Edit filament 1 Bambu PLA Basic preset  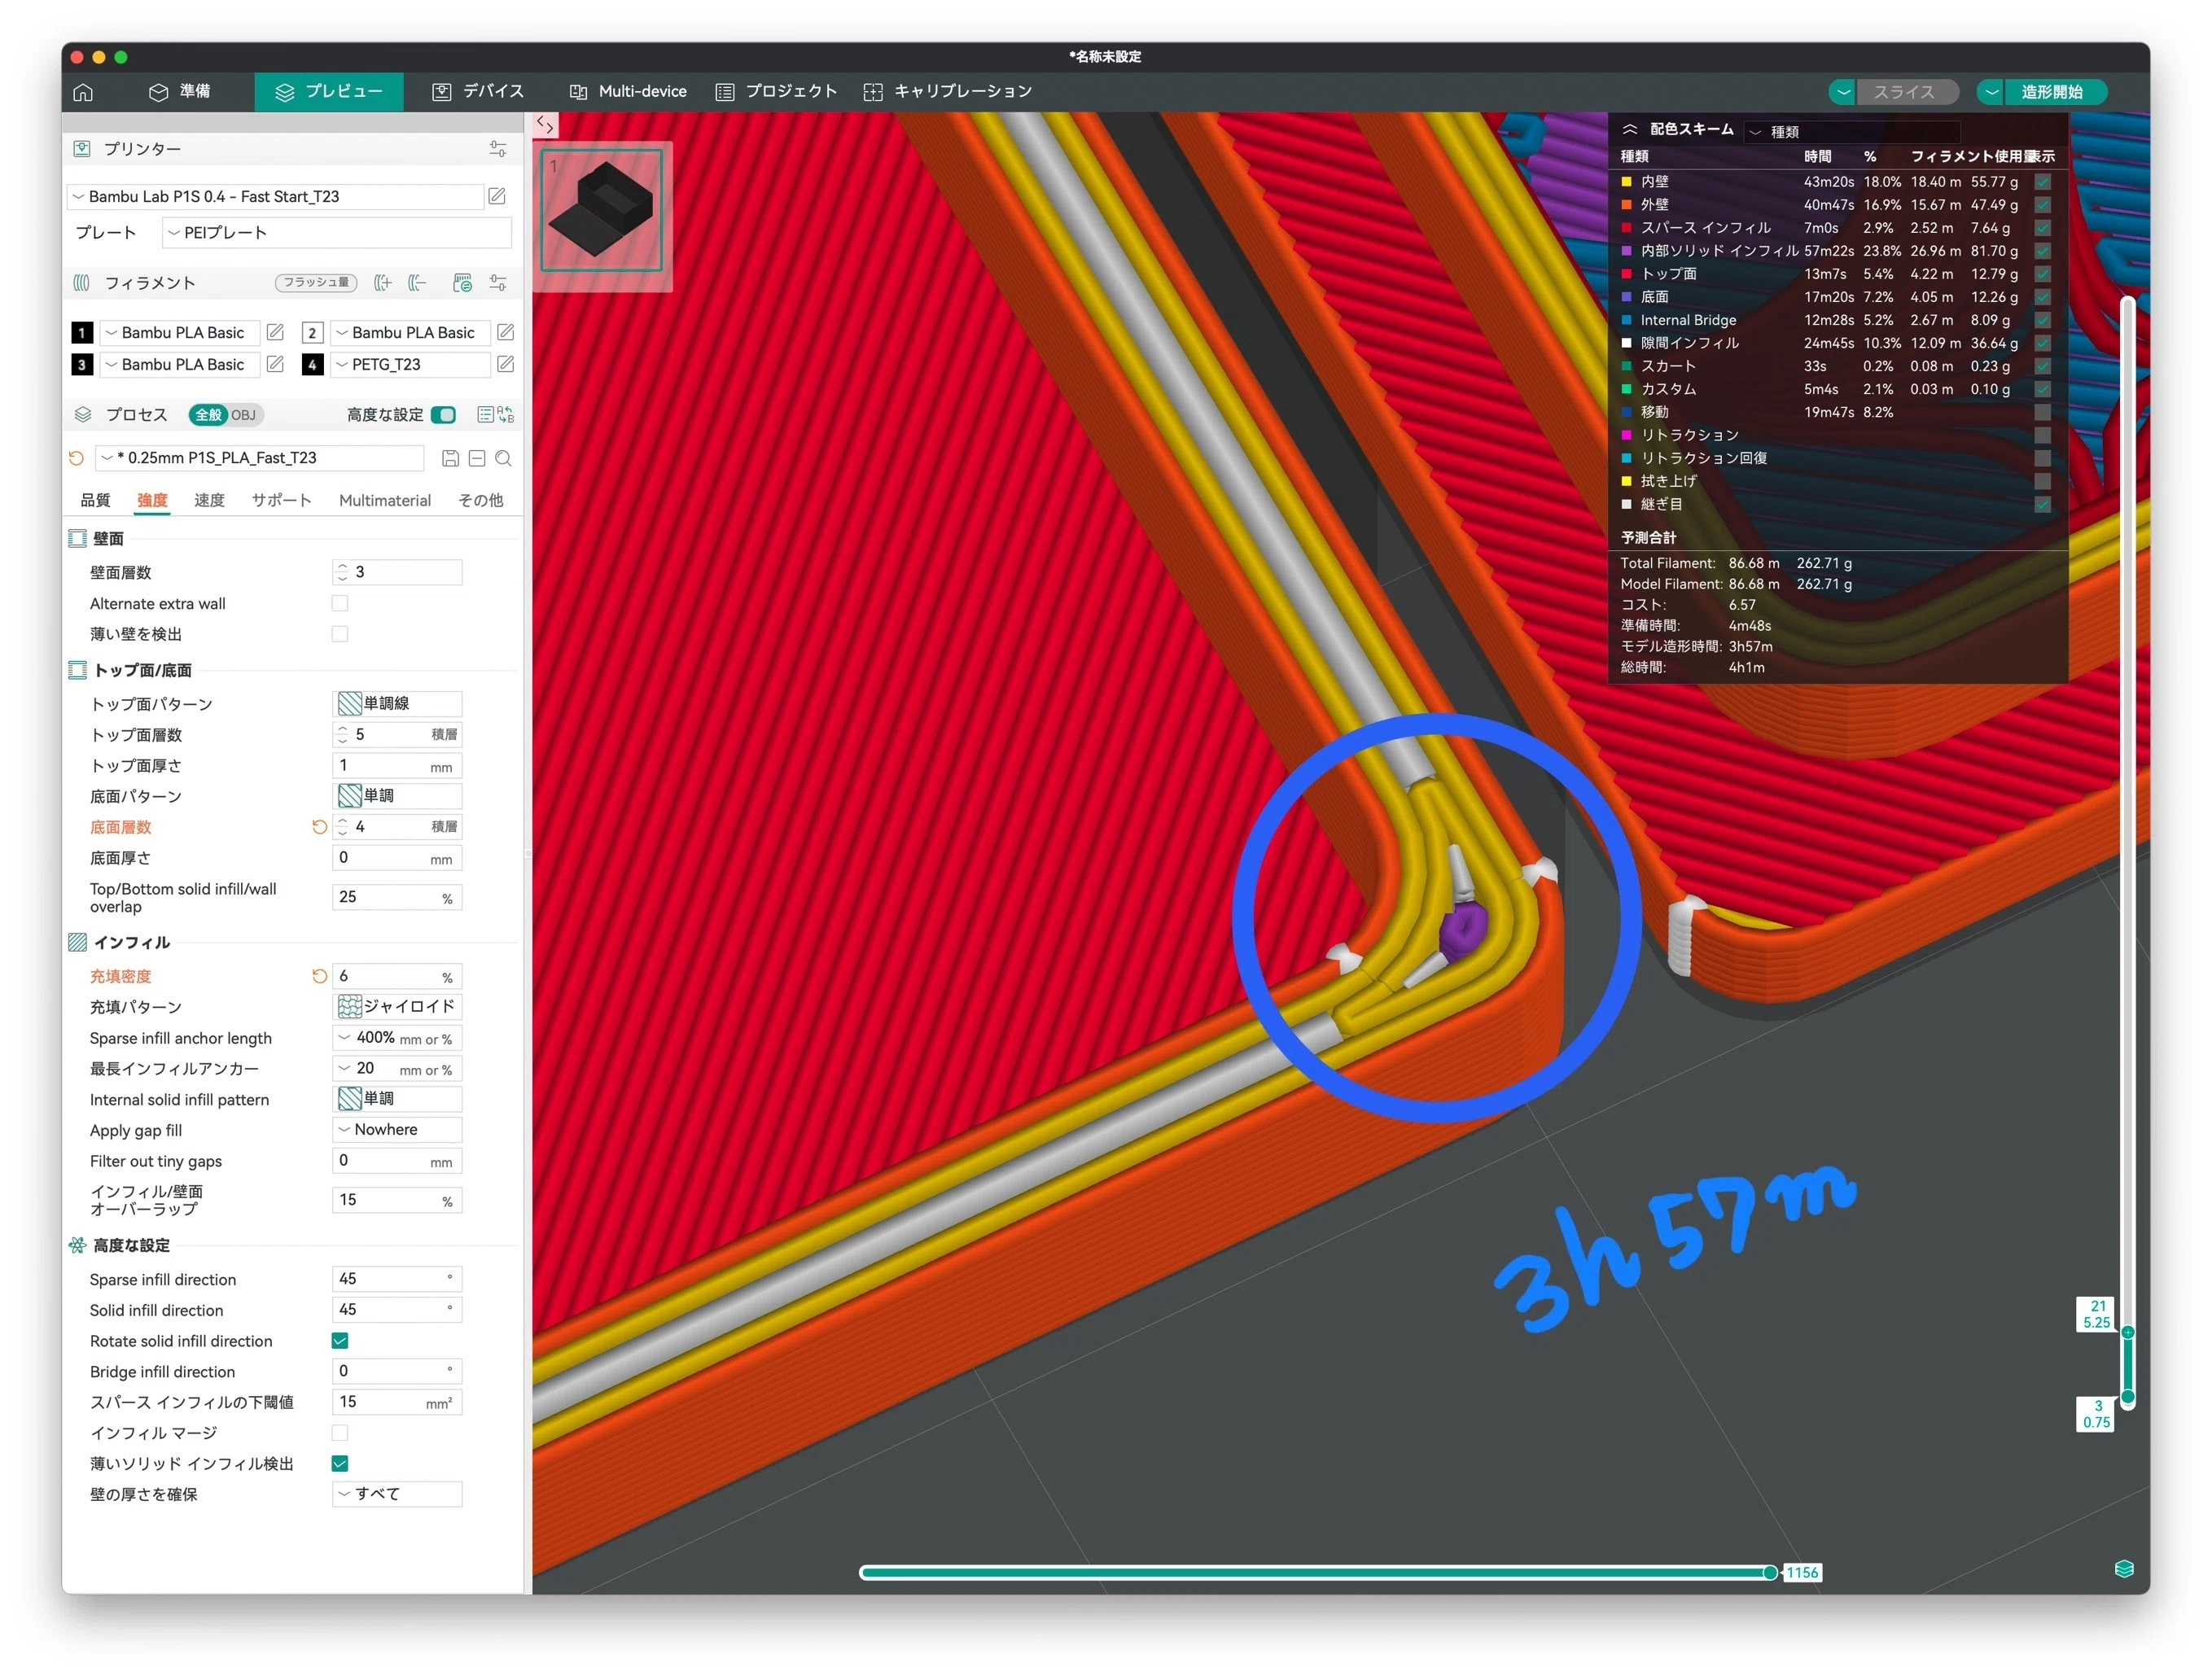pyautogui.click(x=275, y=332)
